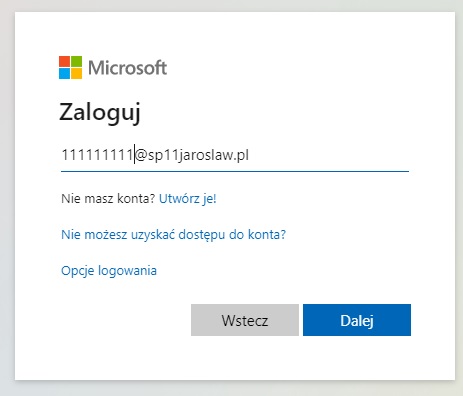
Task: Open Nie możesz uzyskać dostępu do konta? link
Action: pos(174,235)
